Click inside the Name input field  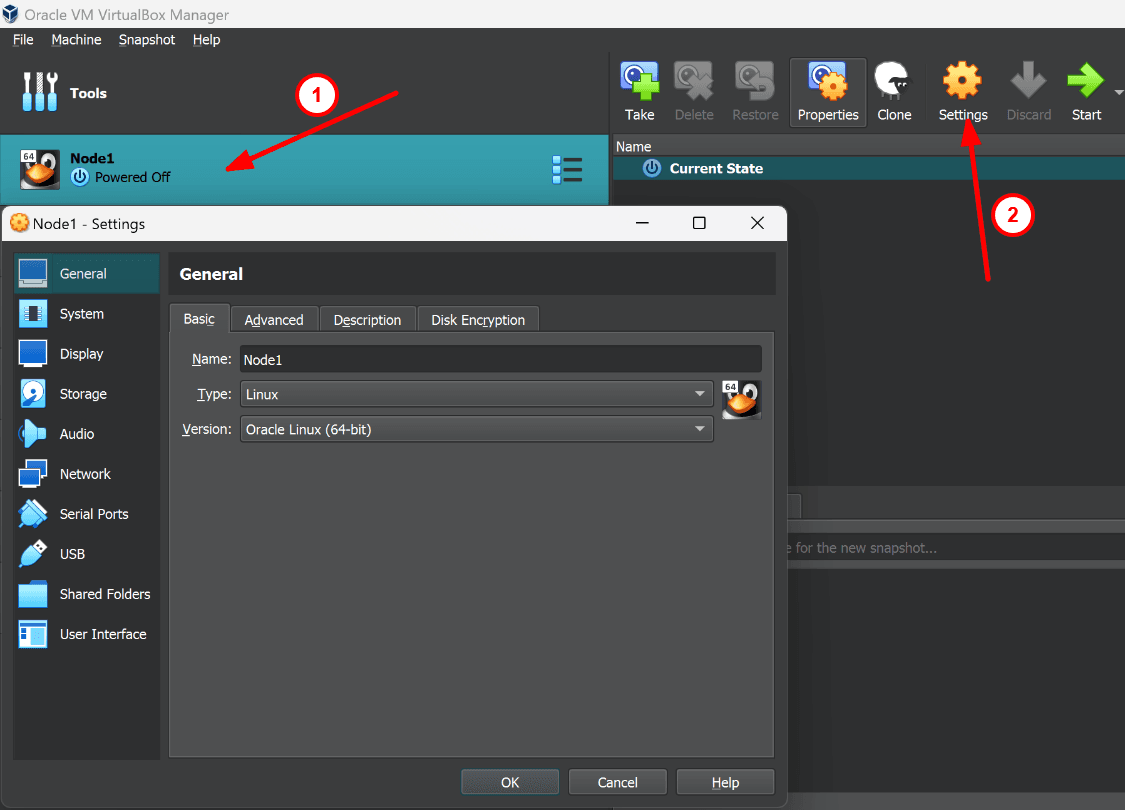coord(500,359)
